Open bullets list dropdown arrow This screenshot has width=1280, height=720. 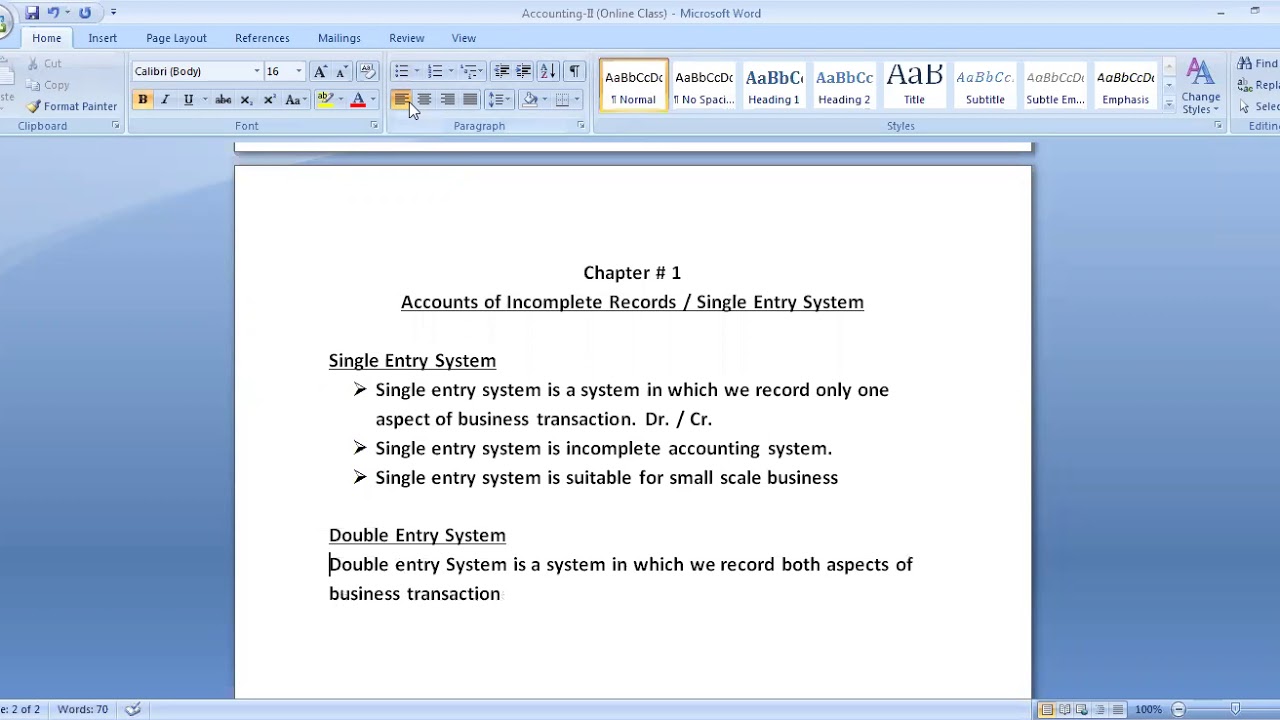[x=416, y=71]
